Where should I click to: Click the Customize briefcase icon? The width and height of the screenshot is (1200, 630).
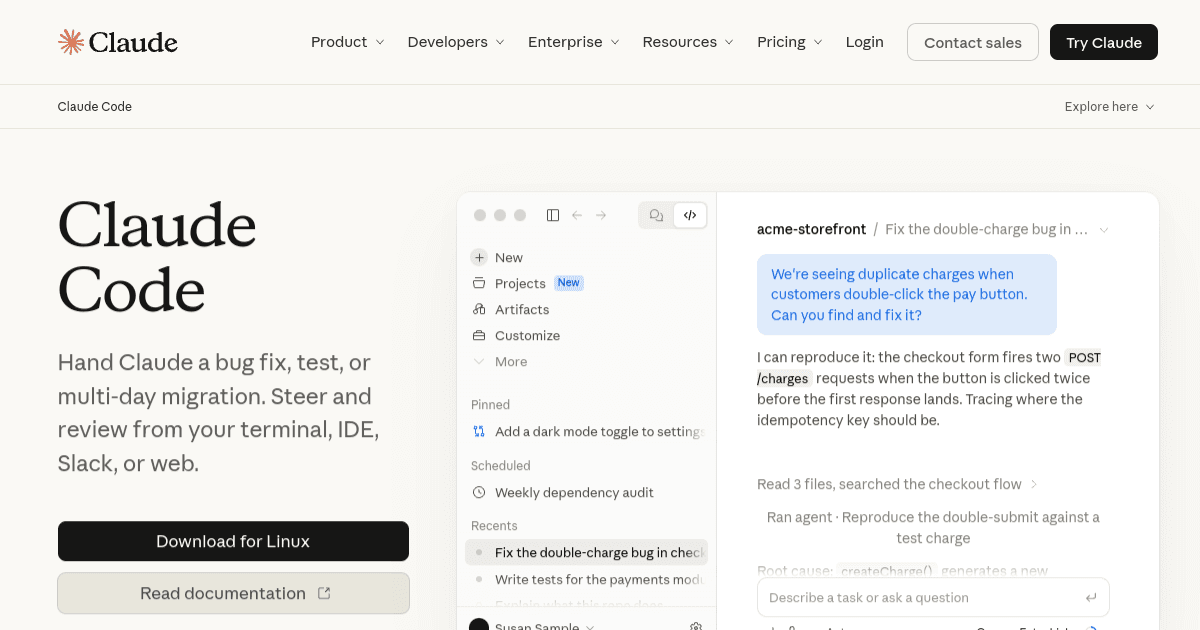pyautogui.click(x=479, y=335)
